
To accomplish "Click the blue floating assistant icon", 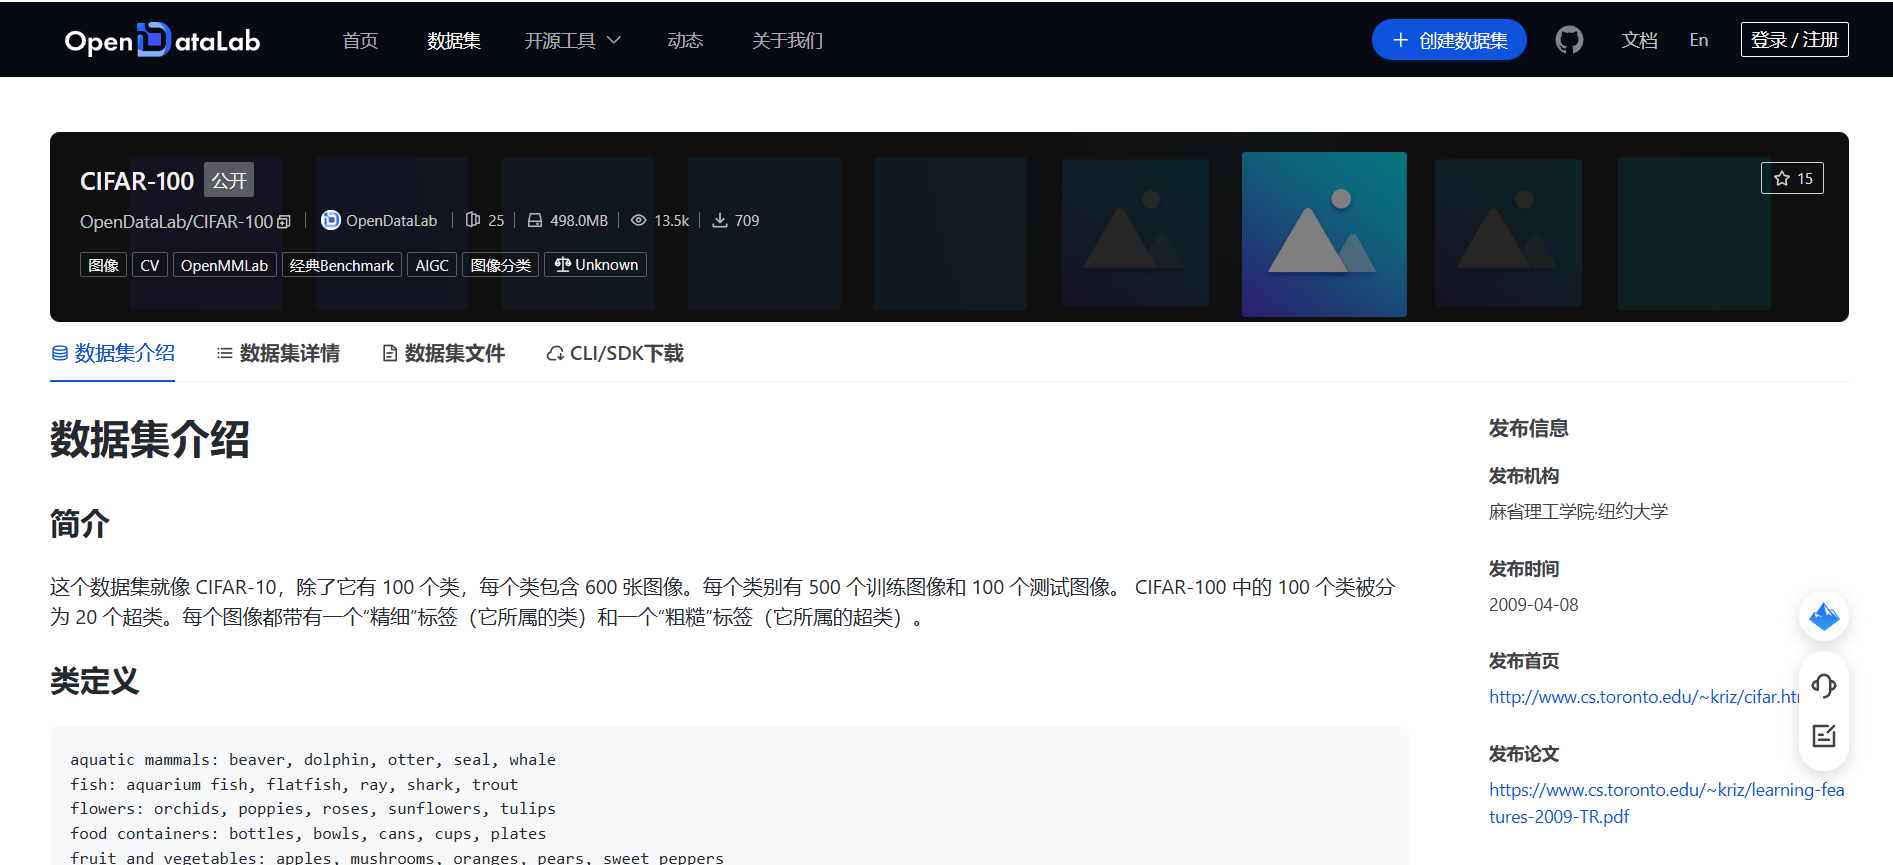I will (x=1824, y=616).
